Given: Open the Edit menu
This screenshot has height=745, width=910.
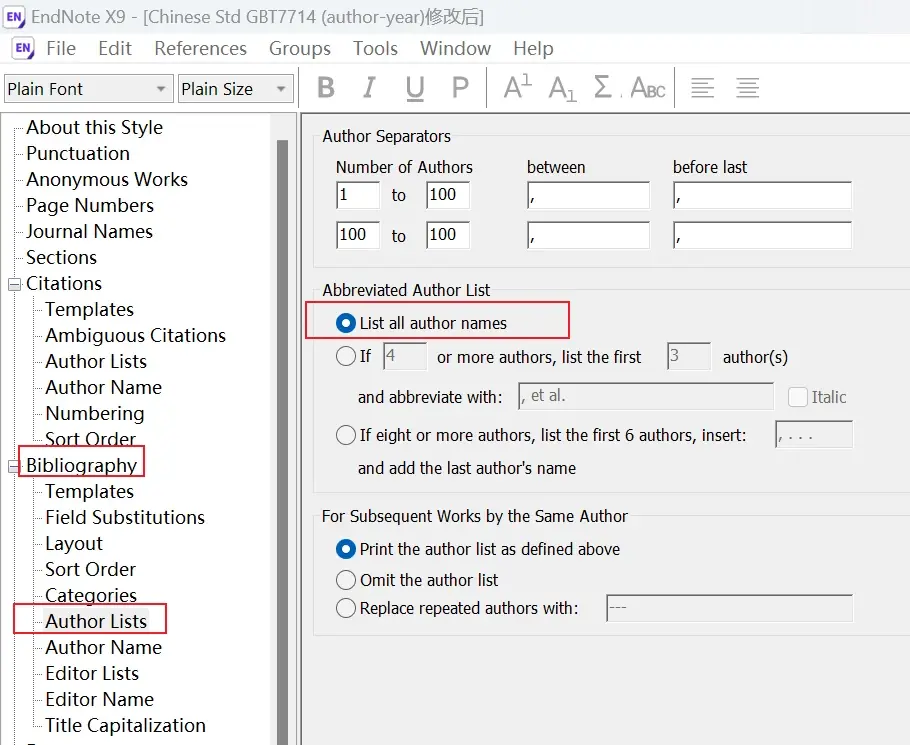Looking at the screenshot, I should pyautogui.click(x=115, y=48).
